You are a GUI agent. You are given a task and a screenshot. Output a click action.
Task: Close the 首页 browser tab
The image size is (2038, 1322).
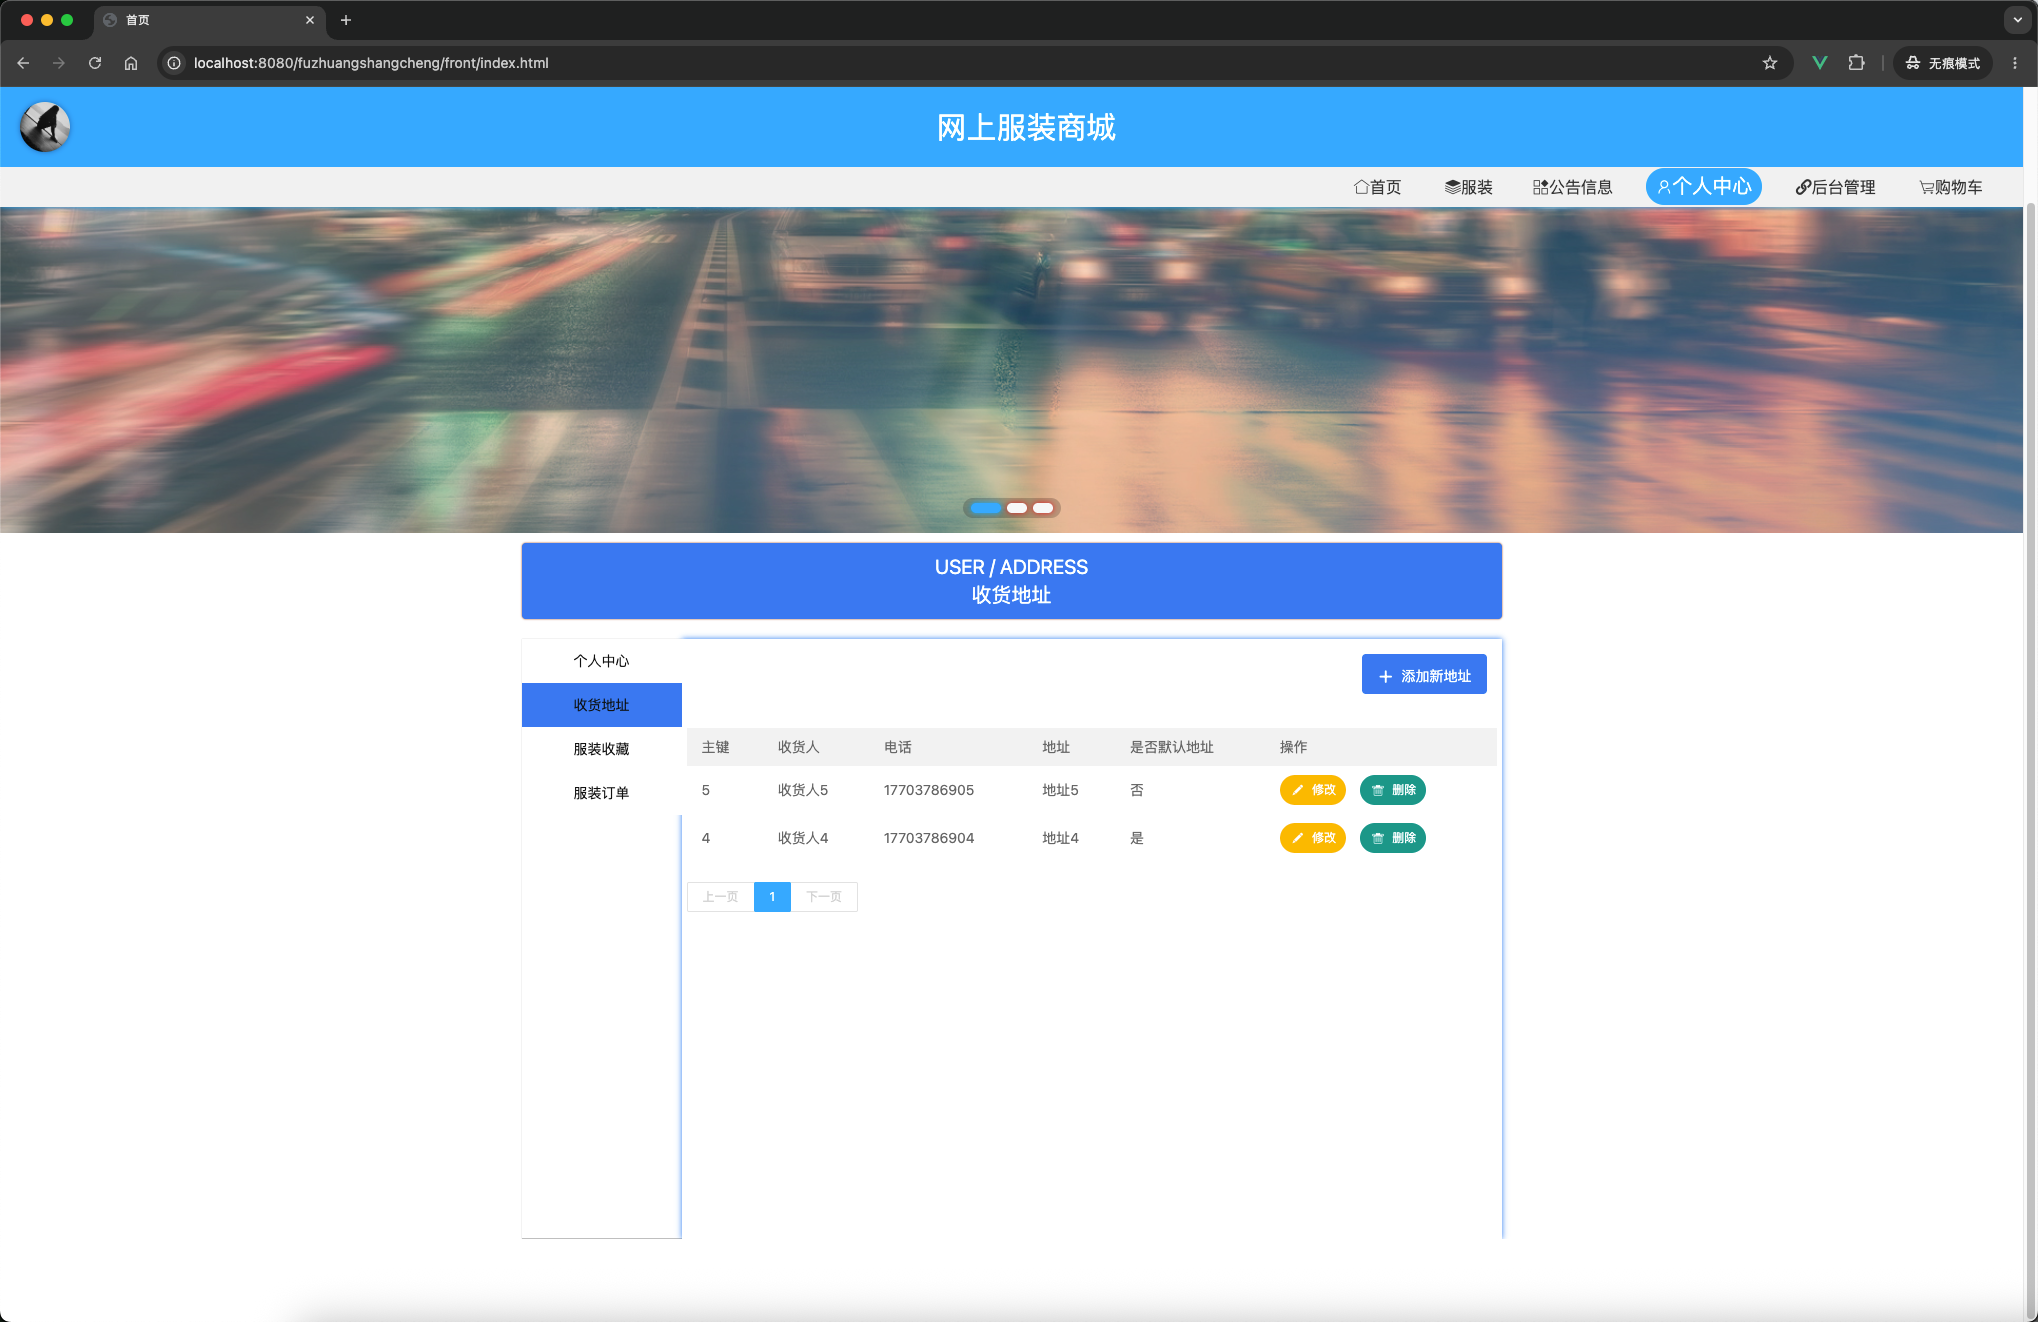[x=310, y=20]
